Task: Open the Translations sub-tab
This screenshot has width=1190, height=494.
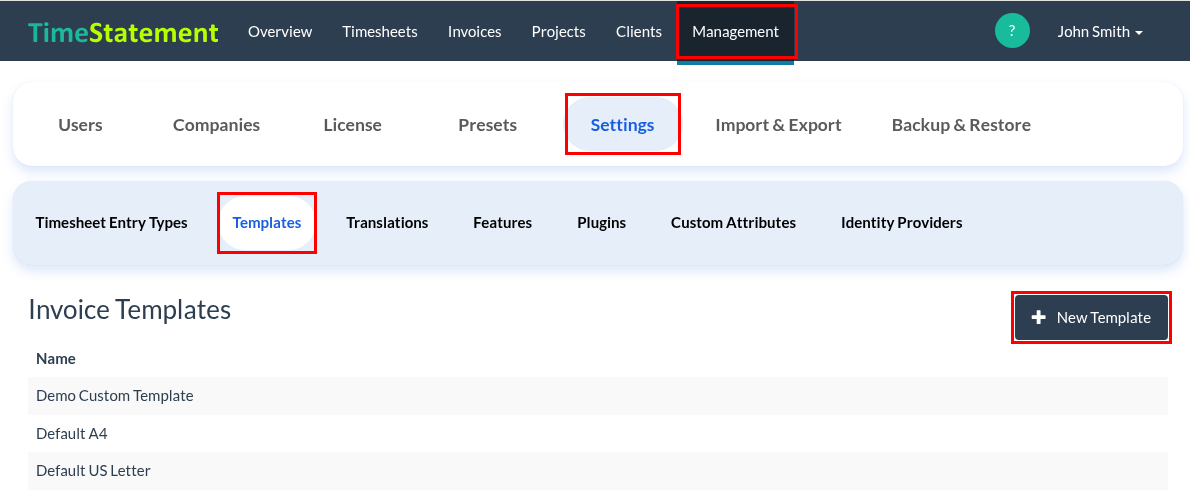Action: (x=387, y=223)
